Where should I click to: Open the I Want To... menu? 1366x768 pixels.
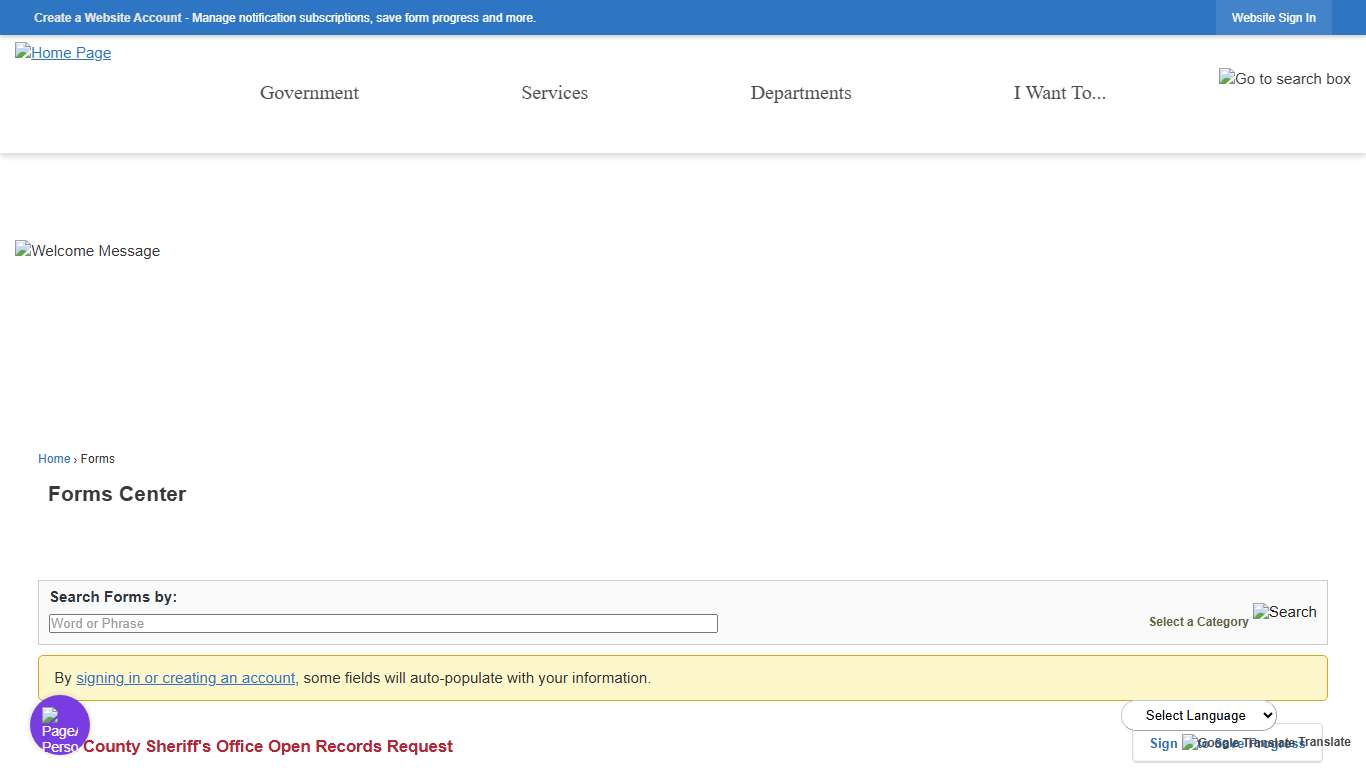pos(1060,93)
